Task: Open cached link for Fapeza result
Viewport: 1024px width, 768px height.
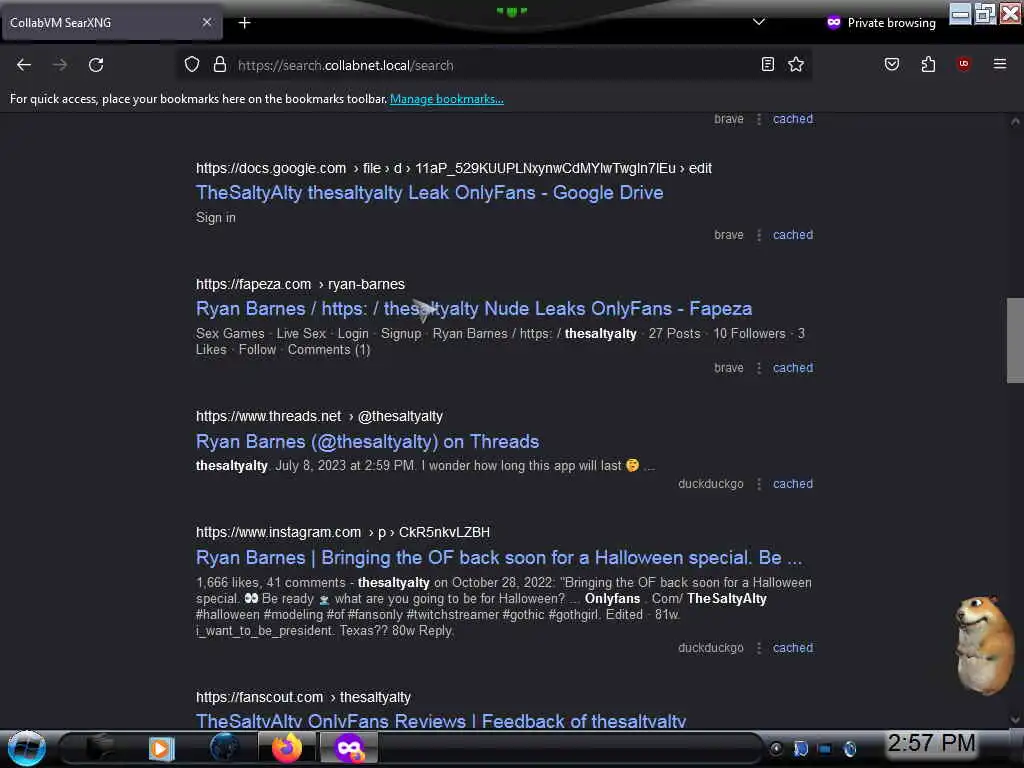Action: click(x=793, y=368)
